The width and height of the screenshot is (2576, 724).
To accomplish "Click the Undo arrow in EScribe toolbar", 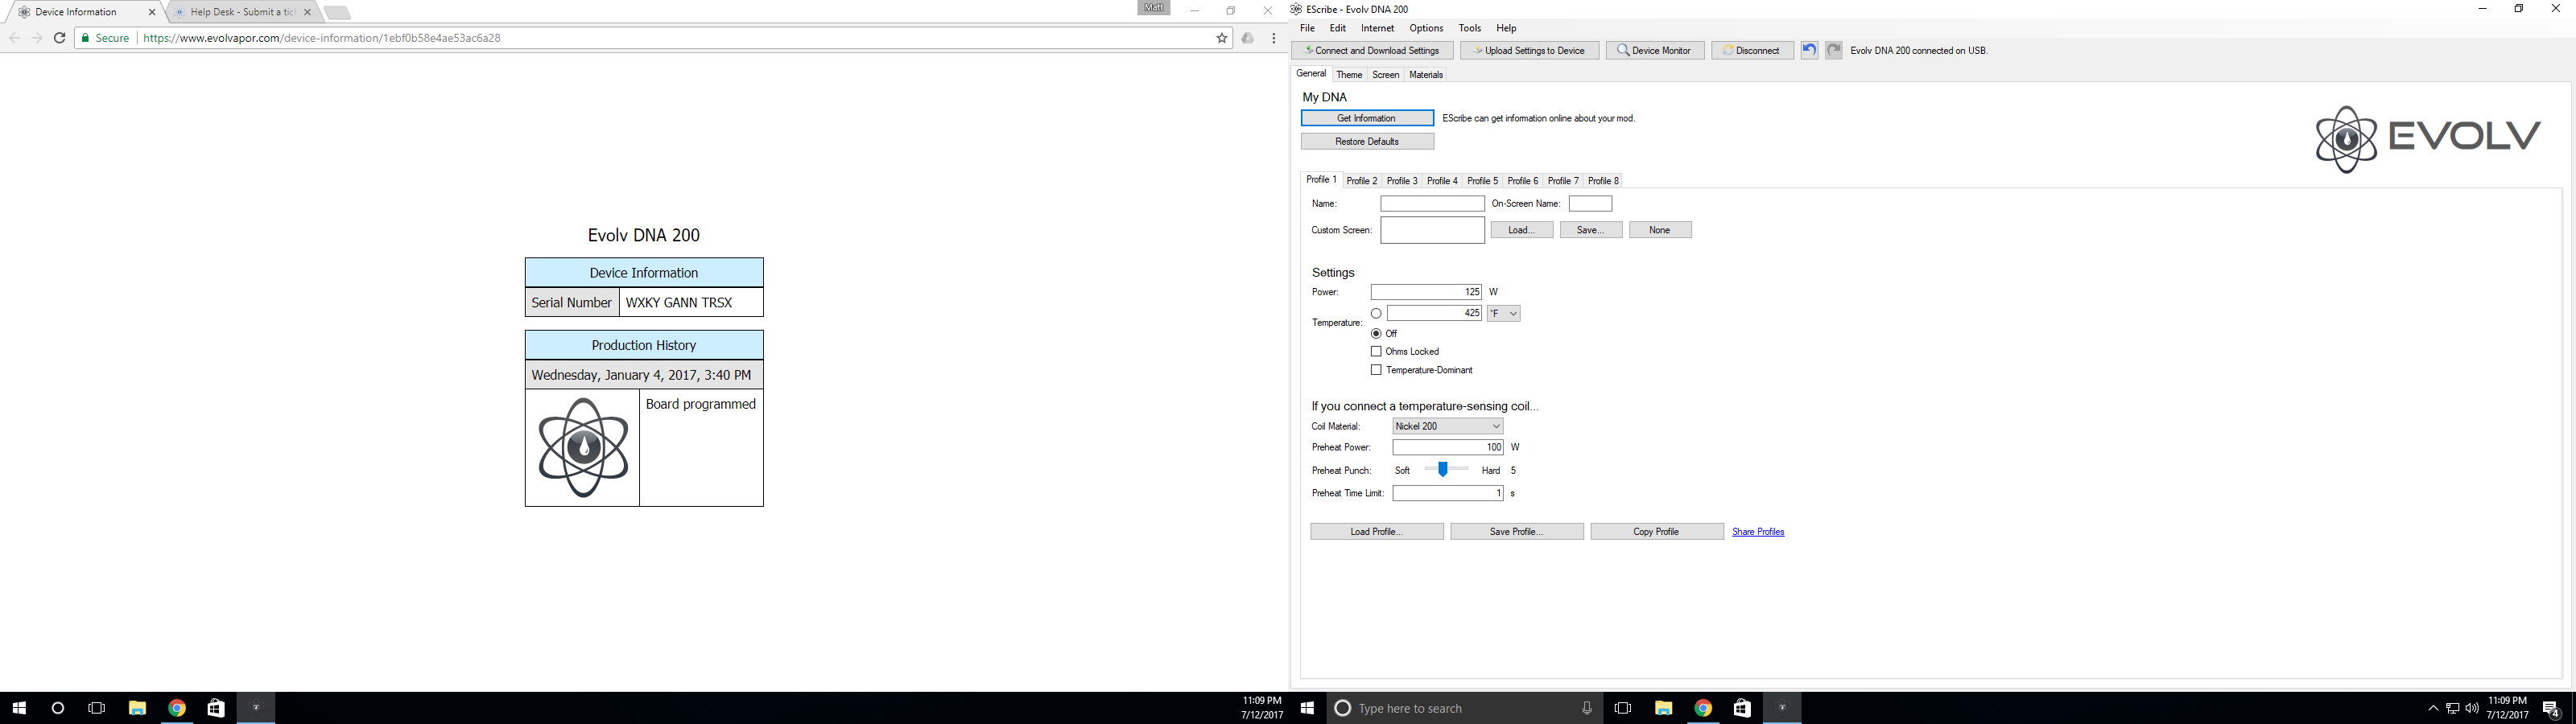I will click(1809, 50).
